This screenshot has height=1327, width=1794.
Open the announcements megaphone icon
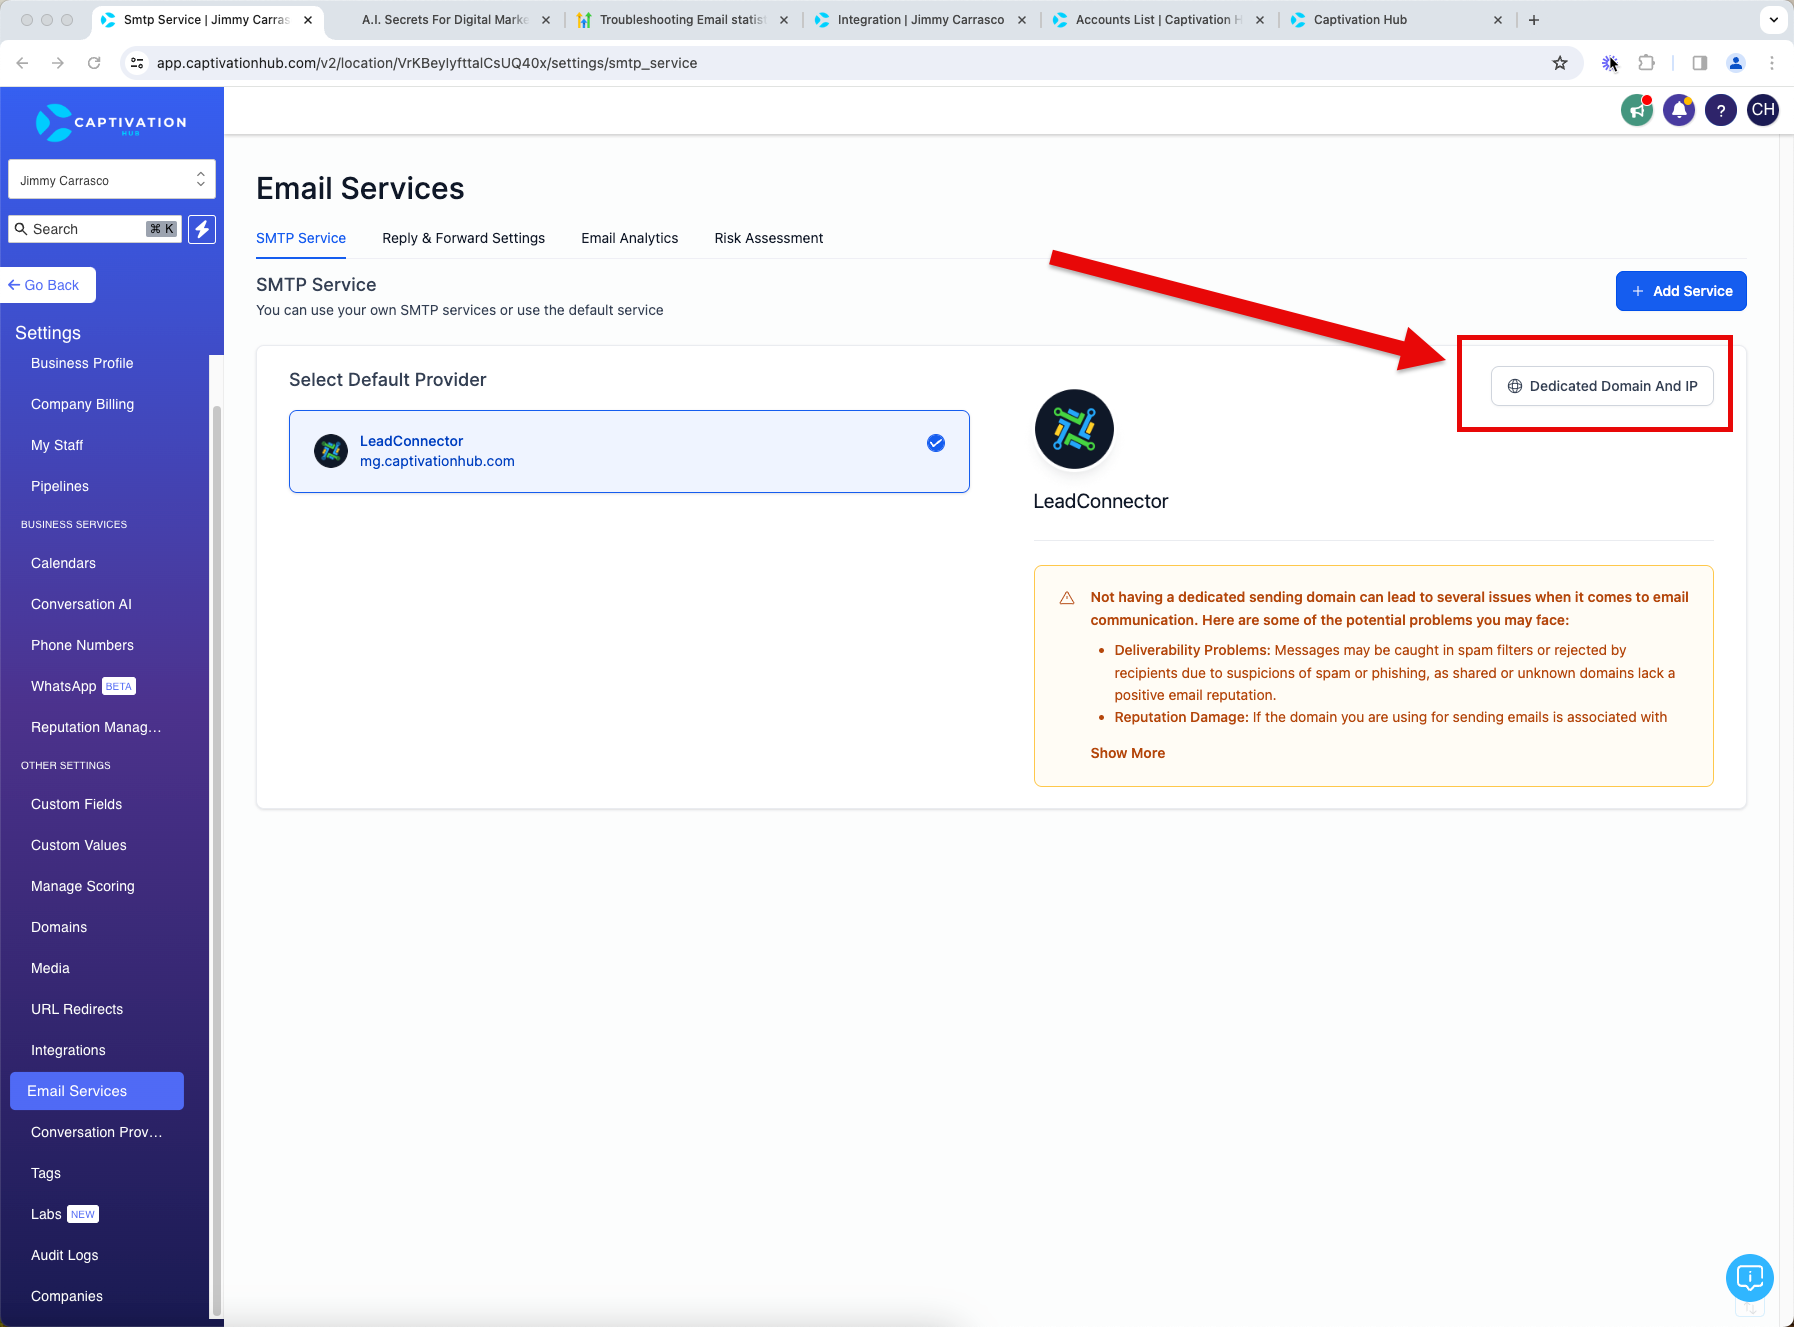point(1637,110)
